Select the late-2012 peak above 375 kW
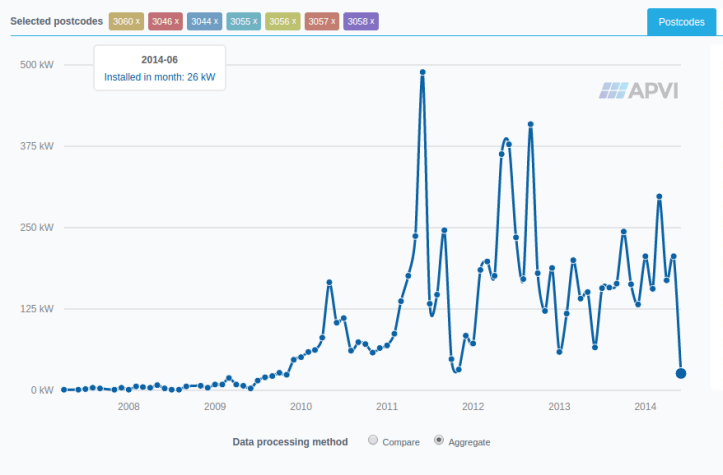Viewport: 723px width, 475px height. [x=531, y=124]
